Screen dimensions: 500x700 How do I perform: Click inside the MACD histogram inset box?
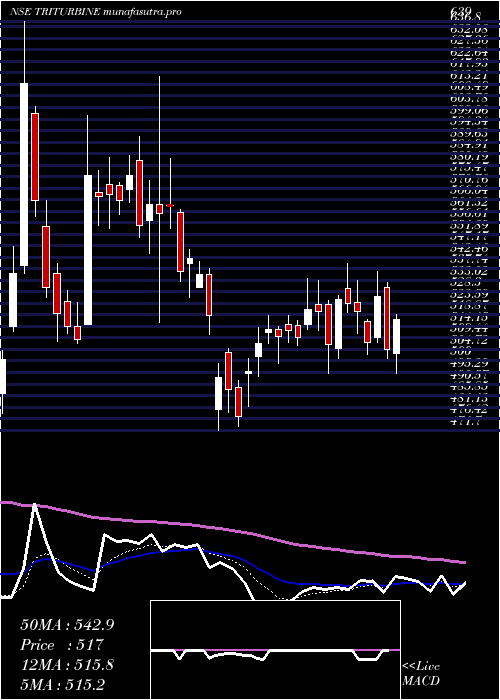click(x=275, y=650)
